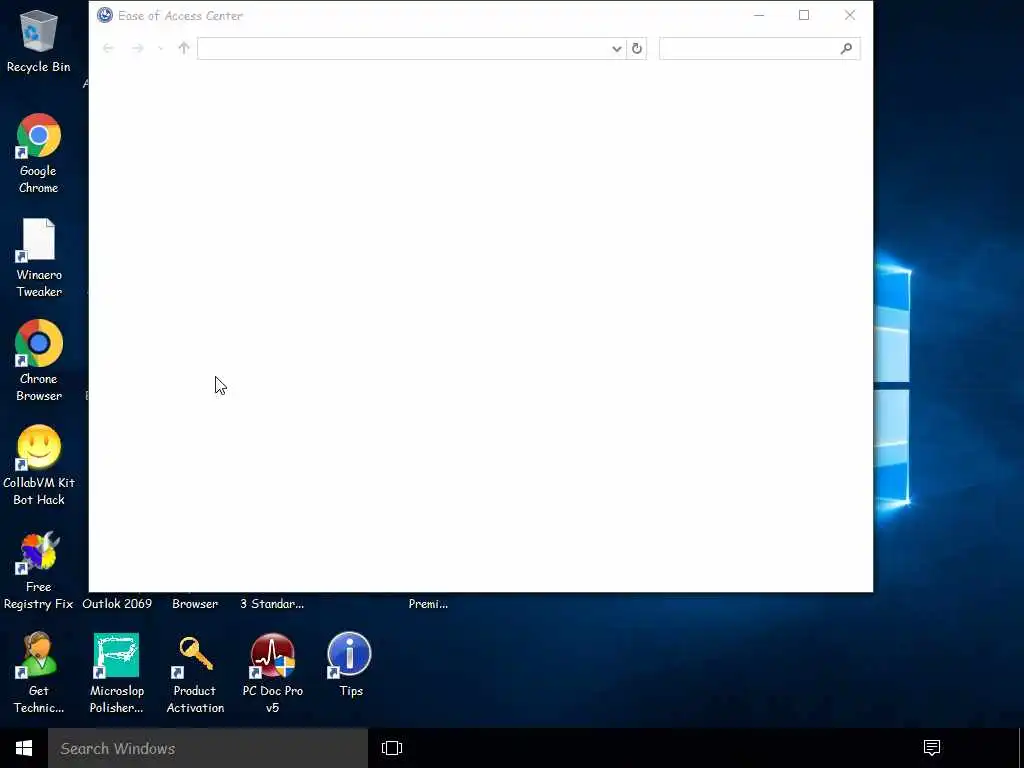The image size is (1024, 768).
Task: Expand the address bar history dropdown
Action: [x=616, y=48]
